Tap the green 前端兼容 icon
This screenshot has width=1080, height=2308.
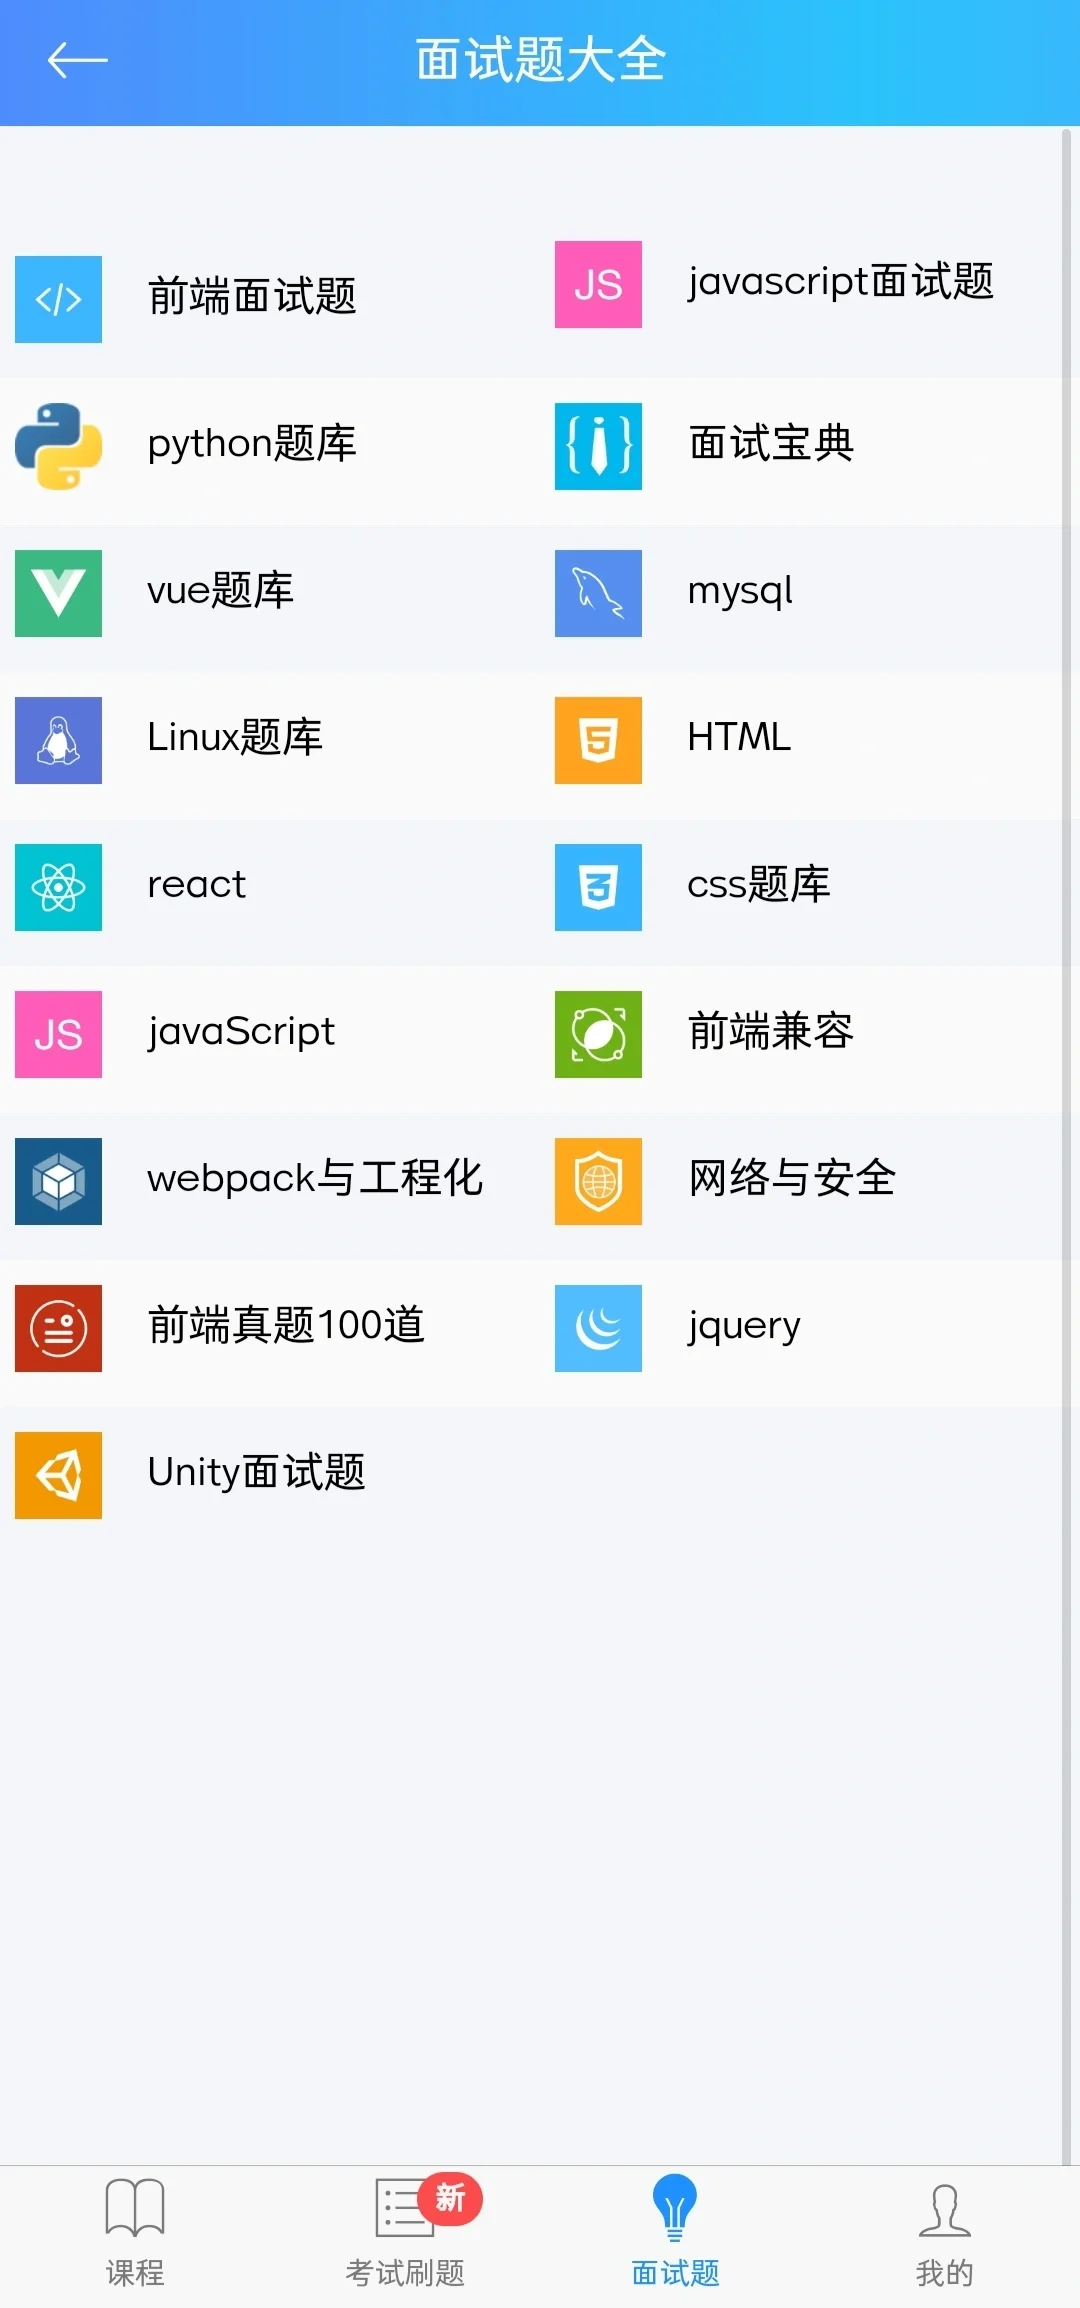click(598, 1034)
